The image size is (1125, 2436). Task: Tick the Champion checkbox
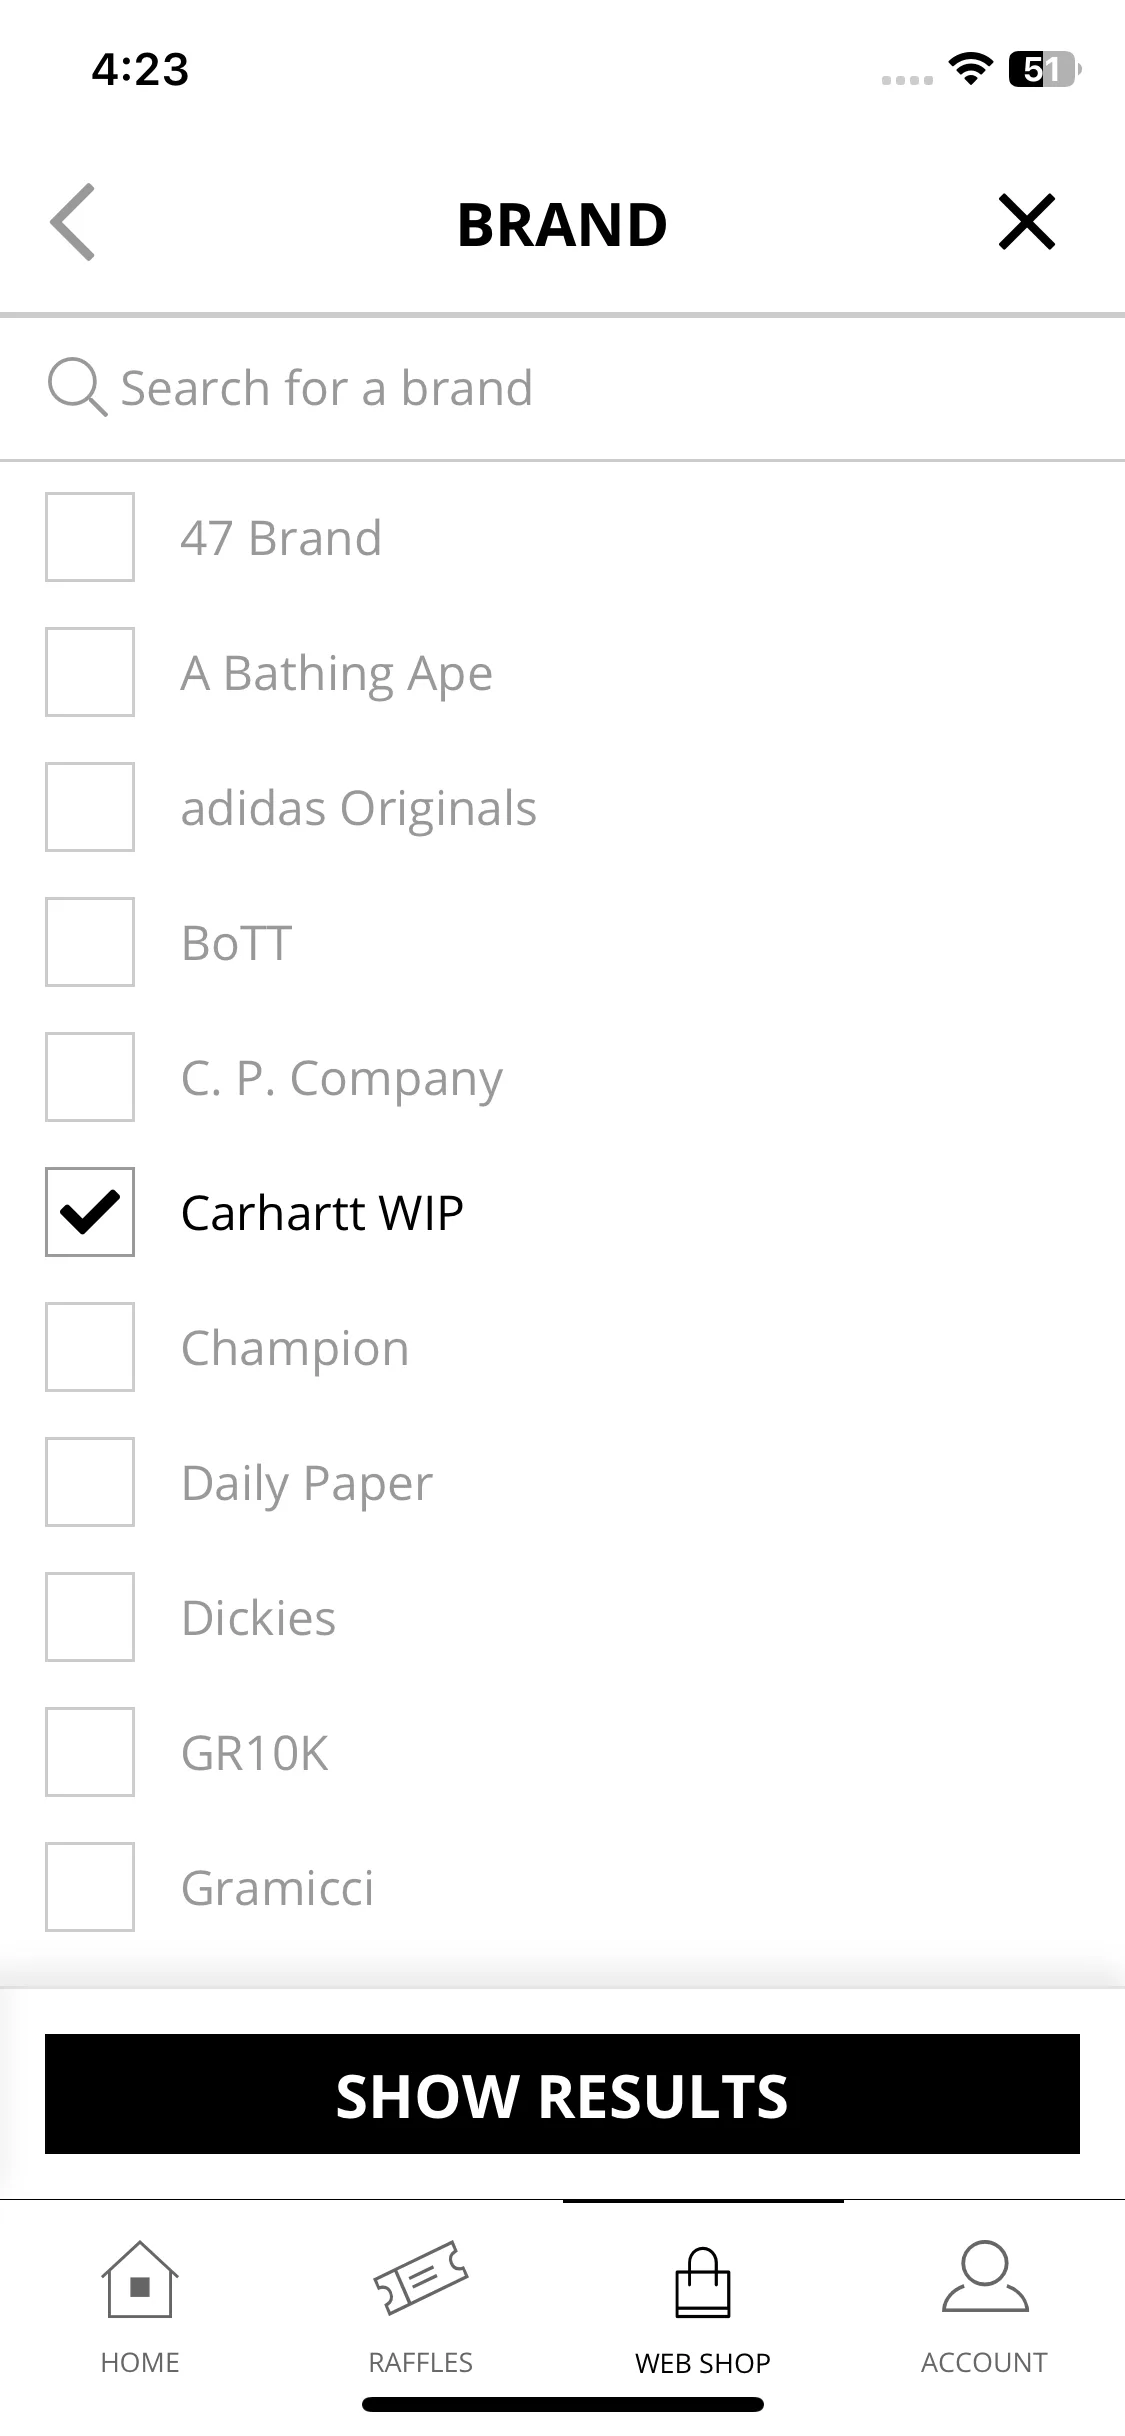90,1347
